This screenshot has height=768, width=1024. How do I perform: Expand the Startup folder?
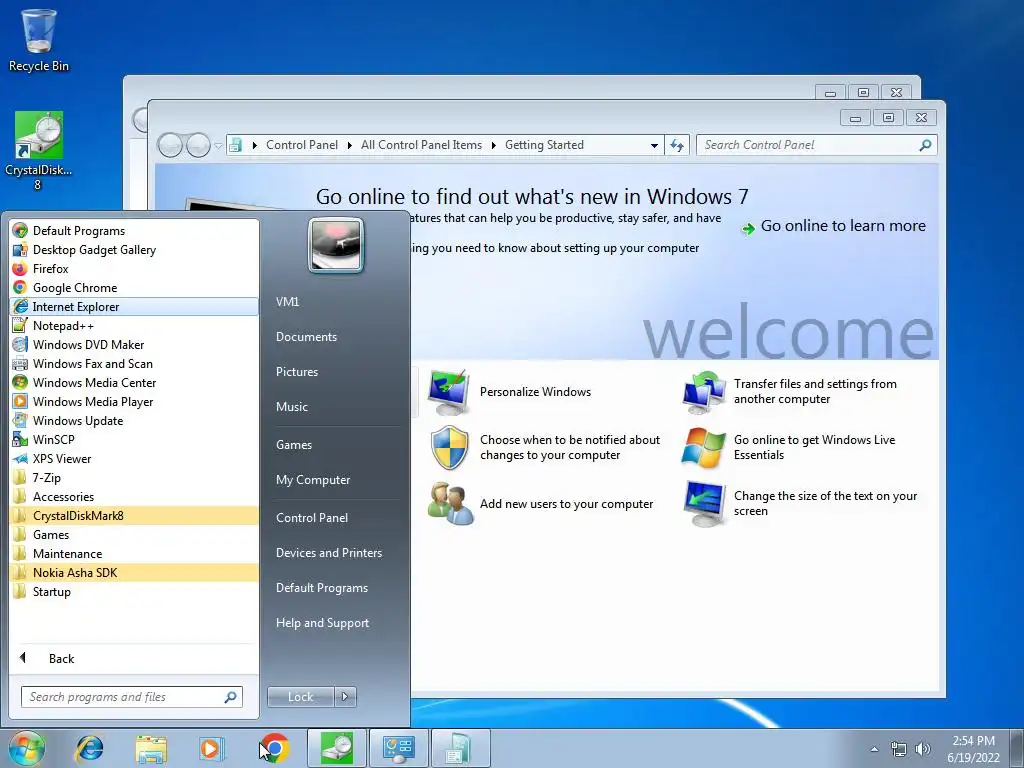[134, 590]
